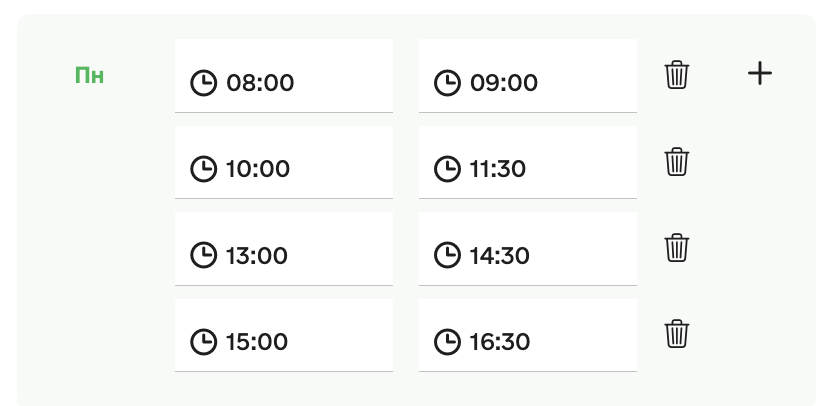Viewport: 832px width, 406px height.
Task: Delete the 08:00–09:00 time slot
Action: 677,74
